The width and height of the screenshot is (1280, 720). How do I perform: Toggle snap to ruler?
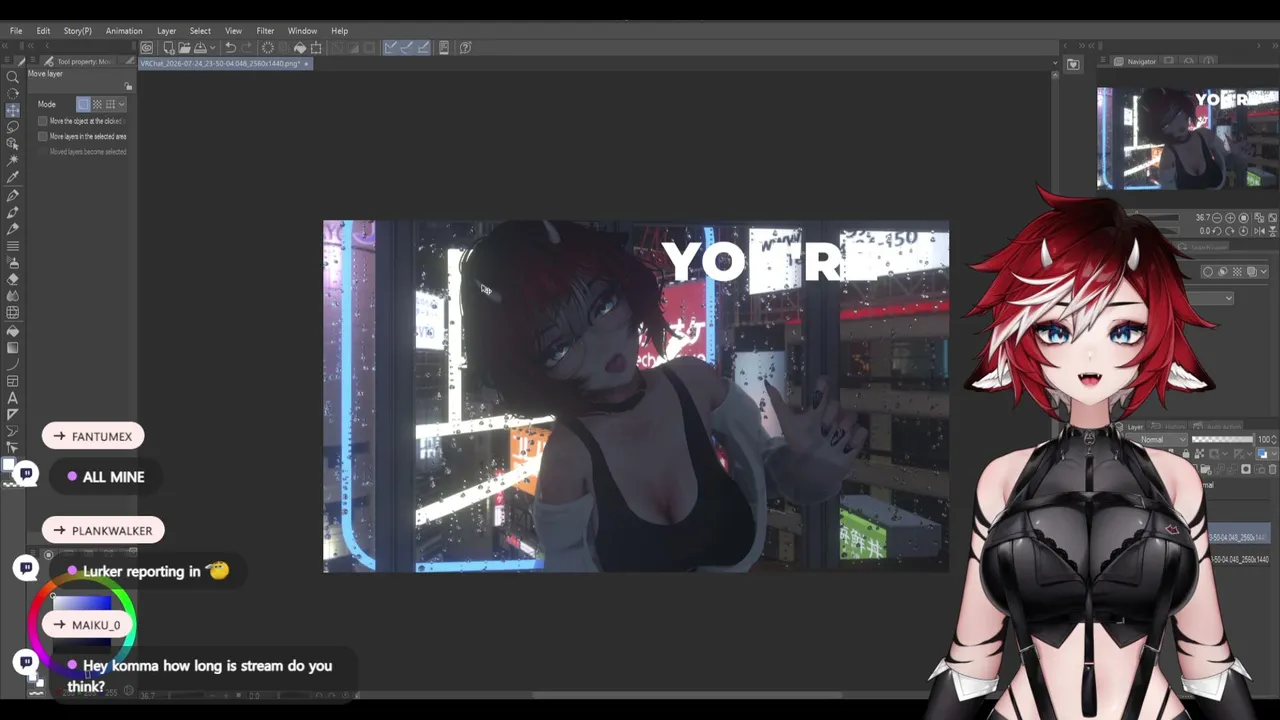coord(390,47)
